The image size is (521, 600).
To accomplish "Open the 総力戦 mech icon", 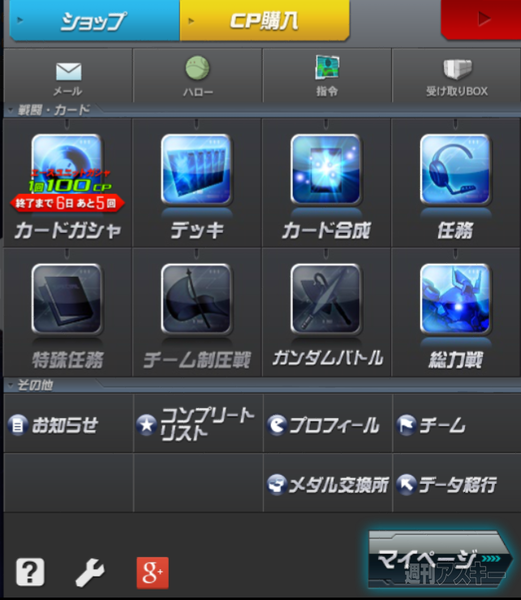I will point(455,298).
